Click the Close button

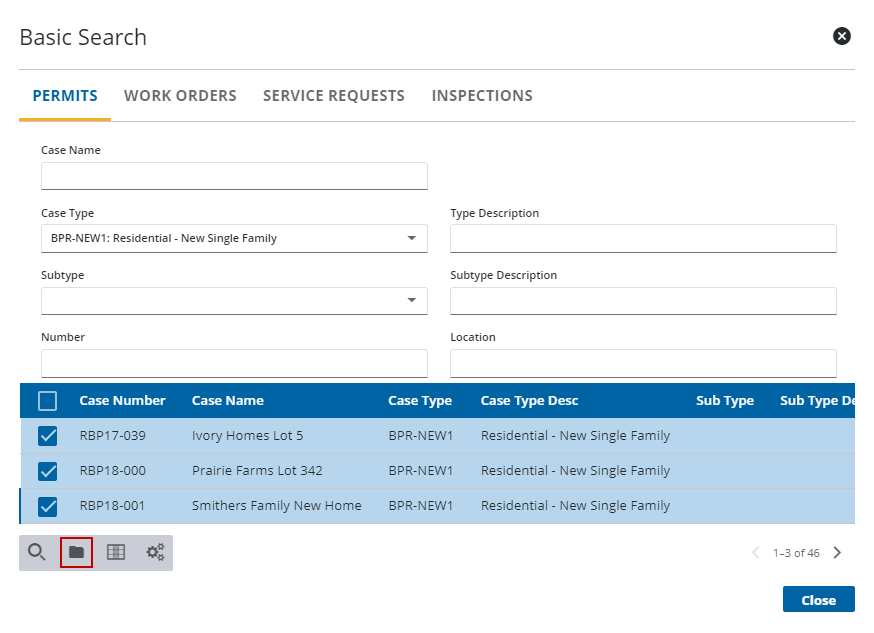pos(818,599)
